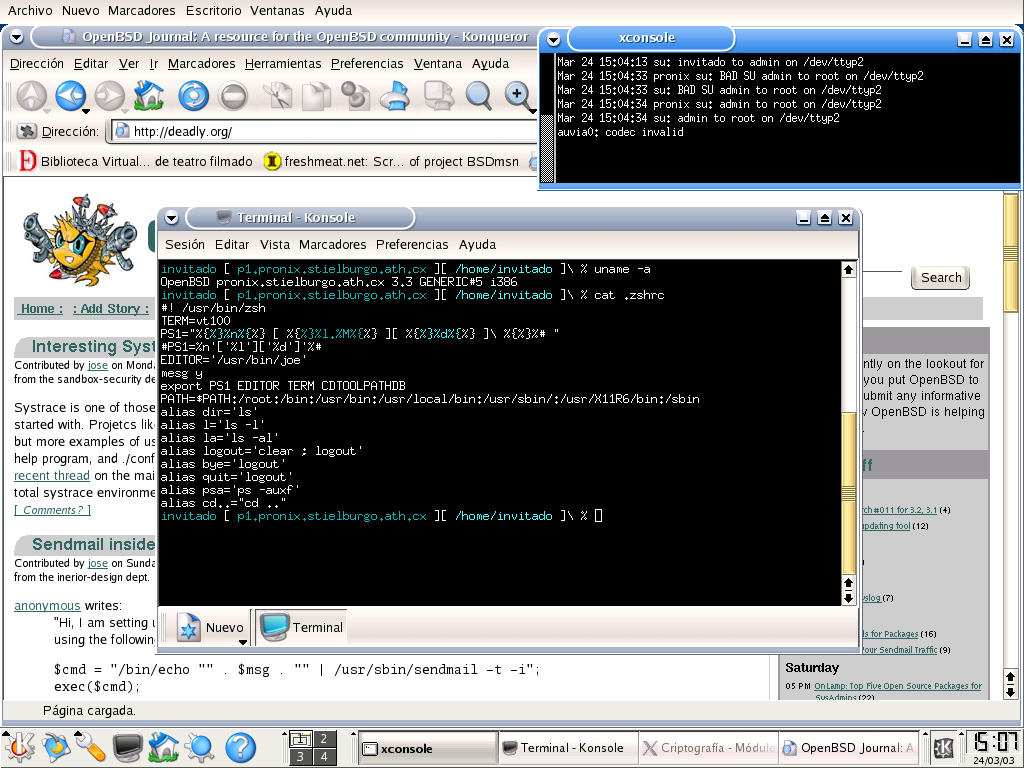Click the K icon in the system tray
Screen dimensions: 1024x768
tap(943, 748)
